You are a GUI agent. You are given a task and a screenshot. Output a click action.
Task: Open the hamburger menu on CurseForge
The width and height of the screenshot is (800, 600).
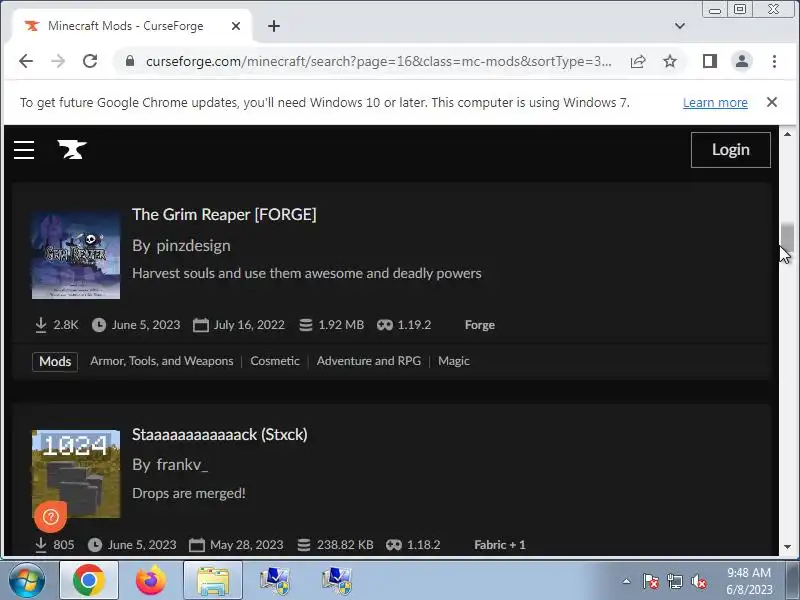tap(24, 150)
